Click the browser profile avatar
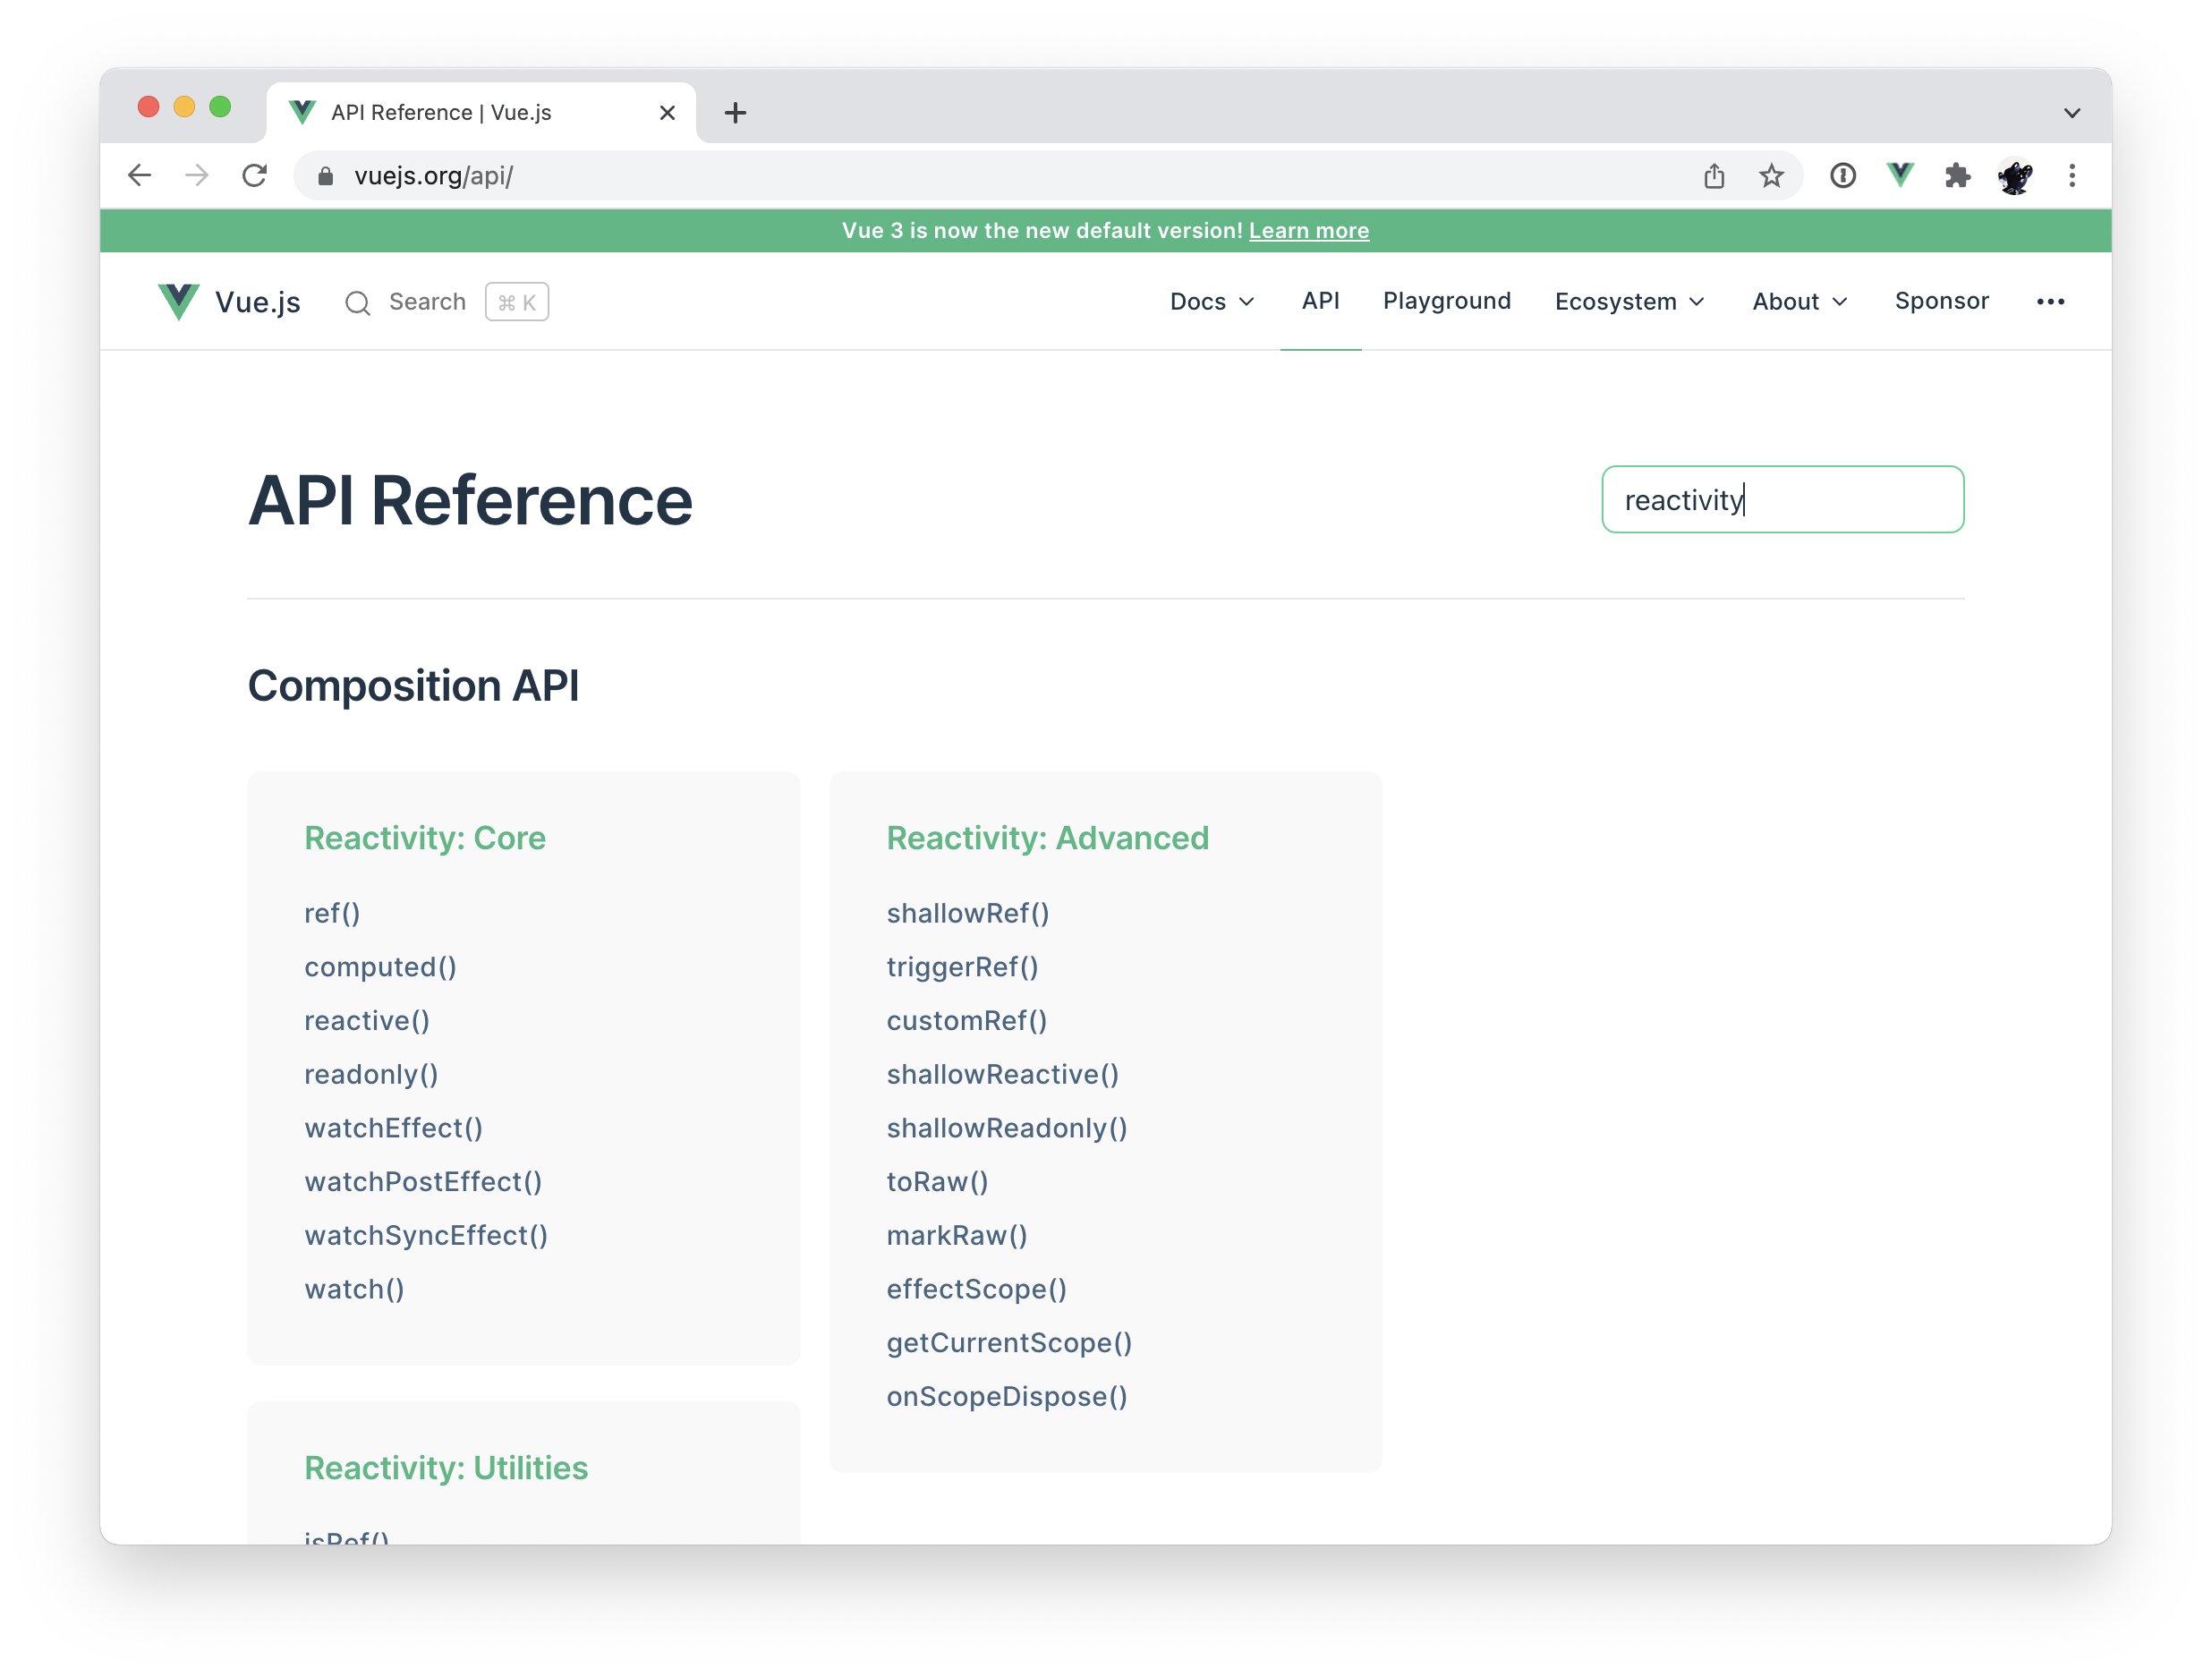Image resolution: width=2212 pixels, height=1677 pixels. [2015, 175]
